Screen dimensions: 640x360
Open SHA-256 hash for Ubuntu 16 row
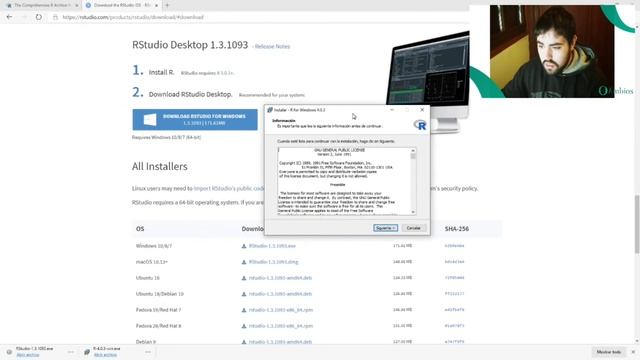454,278
